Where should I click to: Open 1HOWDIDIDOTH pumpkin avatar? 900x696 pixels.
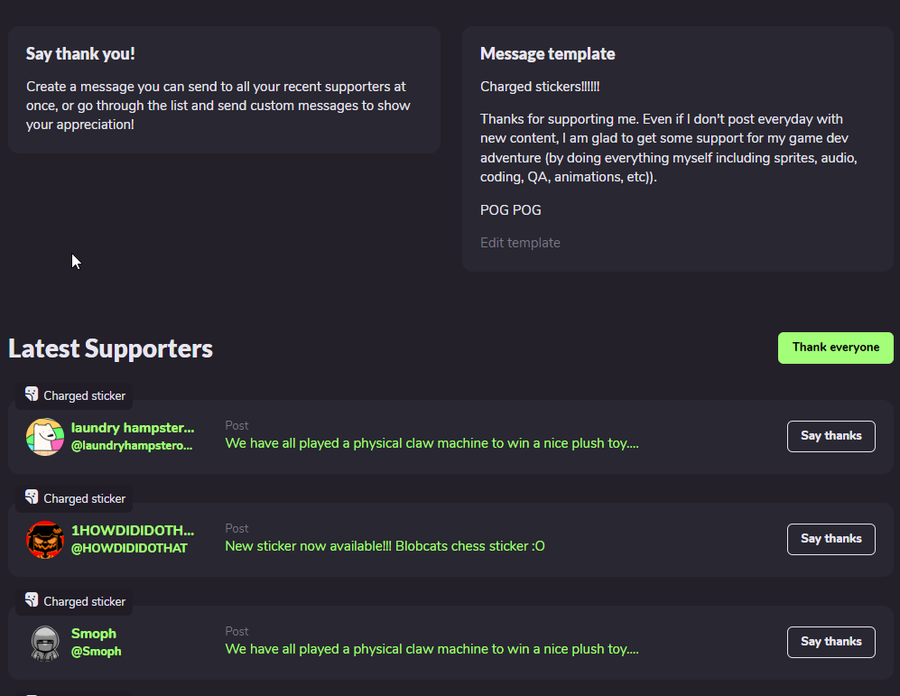(45, 539)
